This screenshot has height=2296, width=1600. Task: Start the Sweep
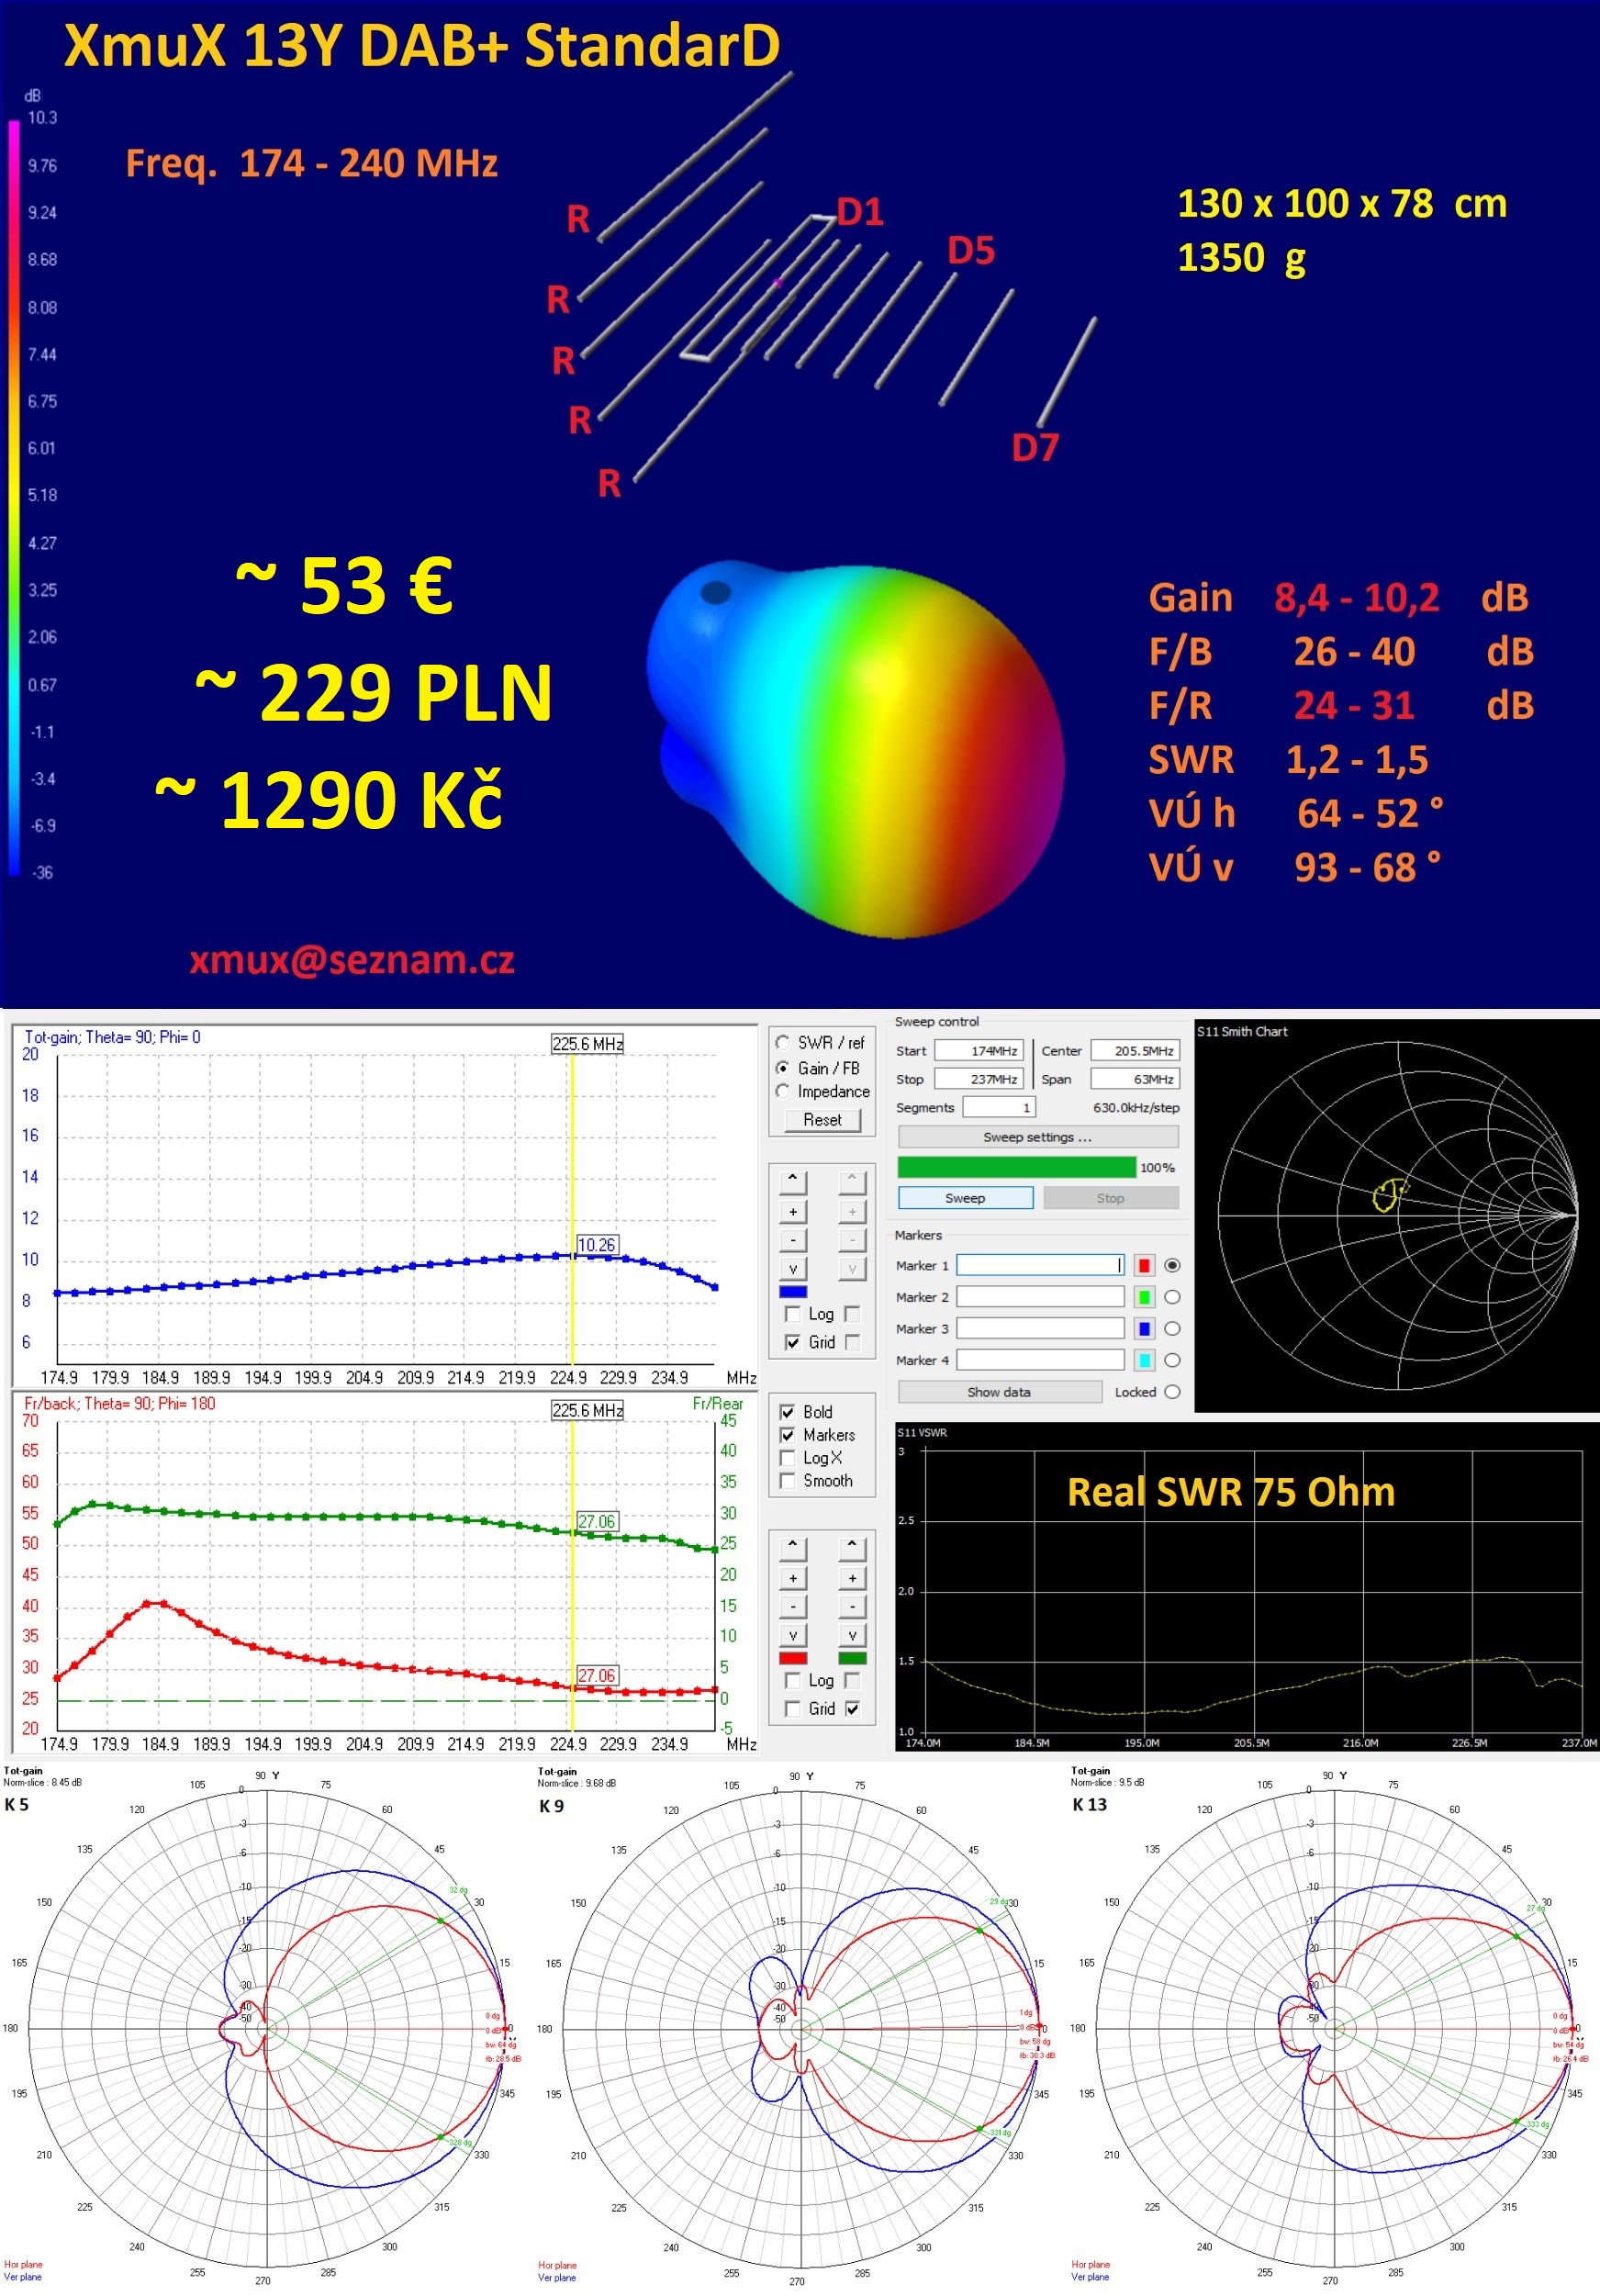point(965,1198)
